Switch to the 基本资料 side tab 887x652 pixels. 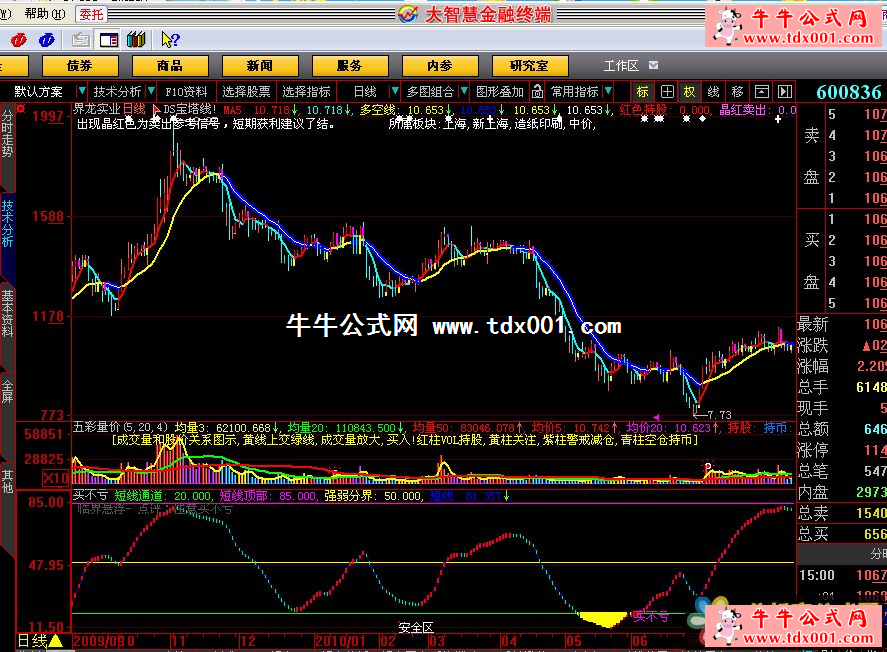pyautogui.click(x=7, y=313)
